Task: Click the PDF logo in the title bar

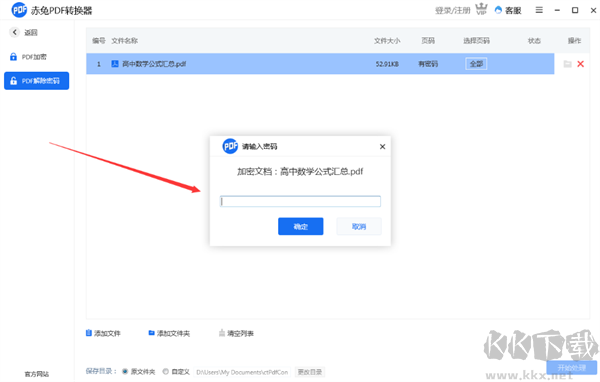Action: 19,10
